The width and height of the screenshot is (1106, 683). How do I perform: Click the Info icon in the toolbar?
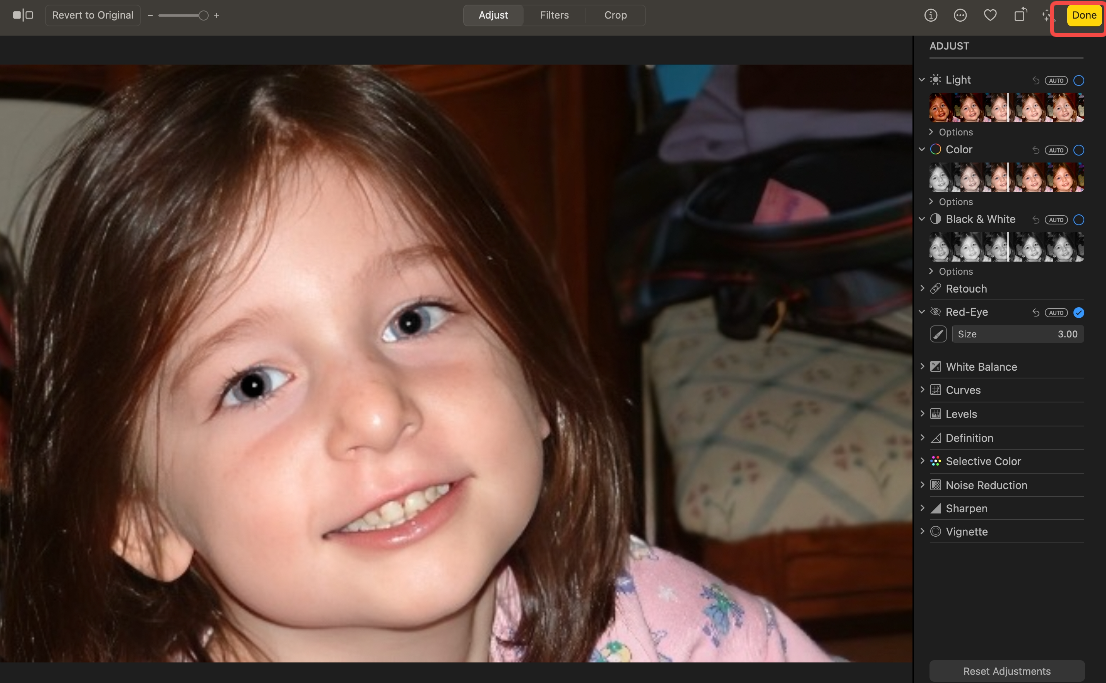point(930,15)
